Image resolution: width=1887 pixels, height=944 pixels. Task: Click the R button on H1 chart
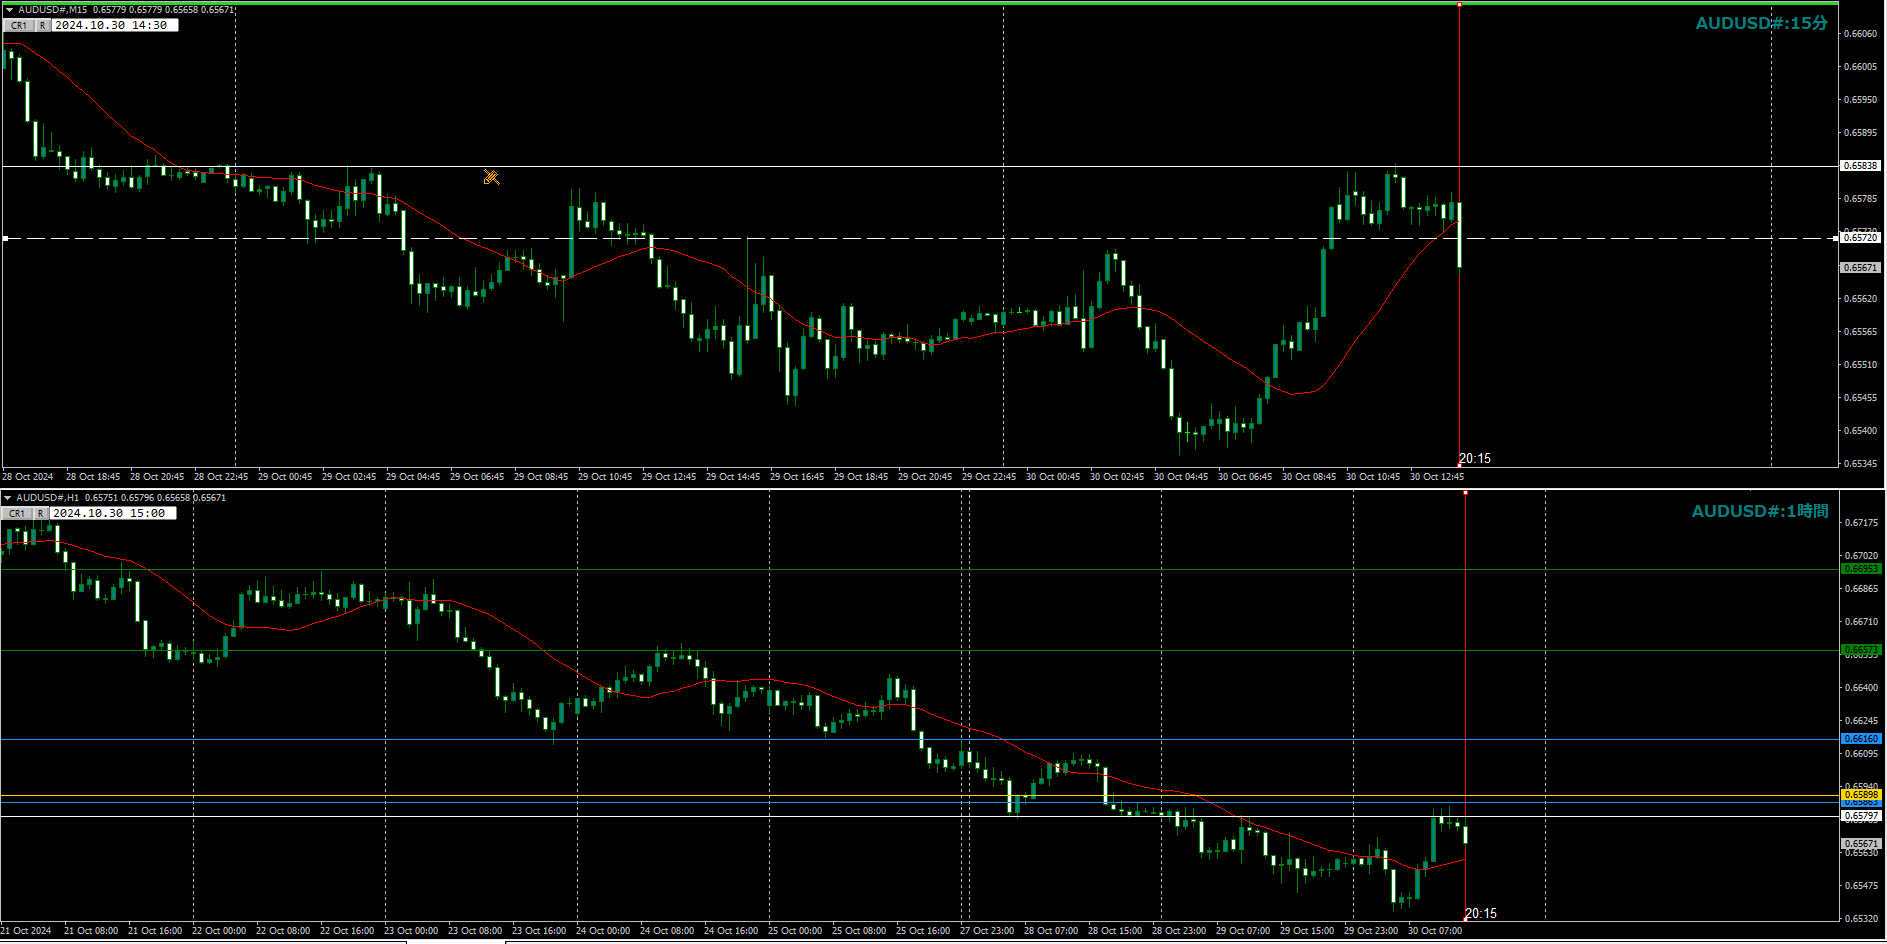tap(41, 514)
